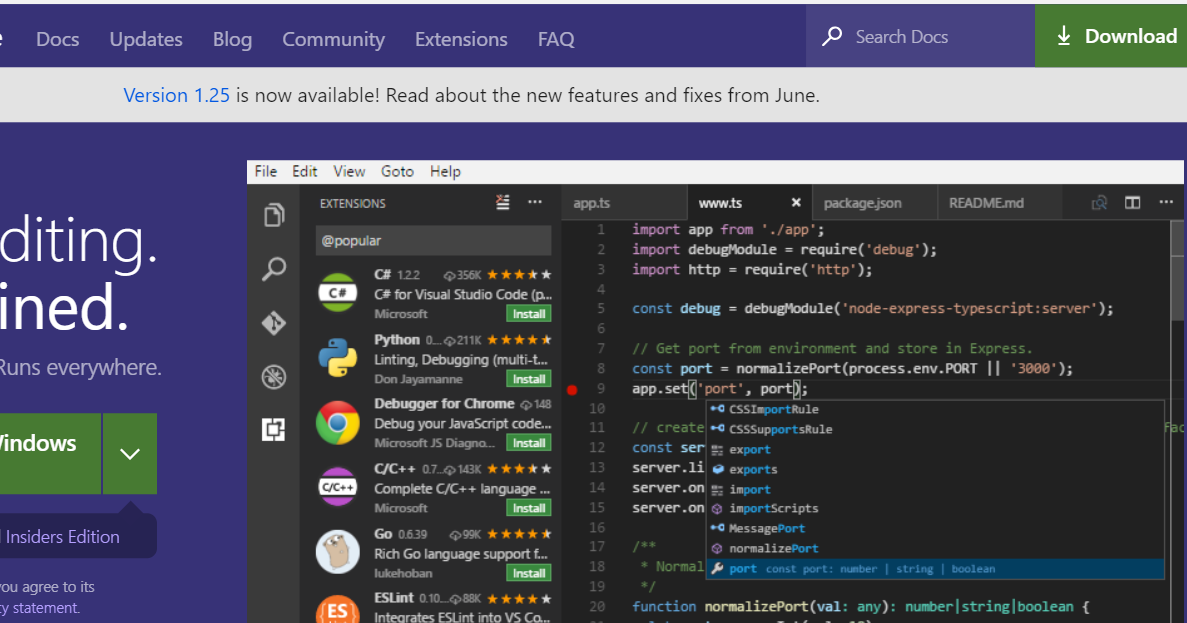Open the View menu
Screen dimensions: 1187x623
click(x=349, y=172)
